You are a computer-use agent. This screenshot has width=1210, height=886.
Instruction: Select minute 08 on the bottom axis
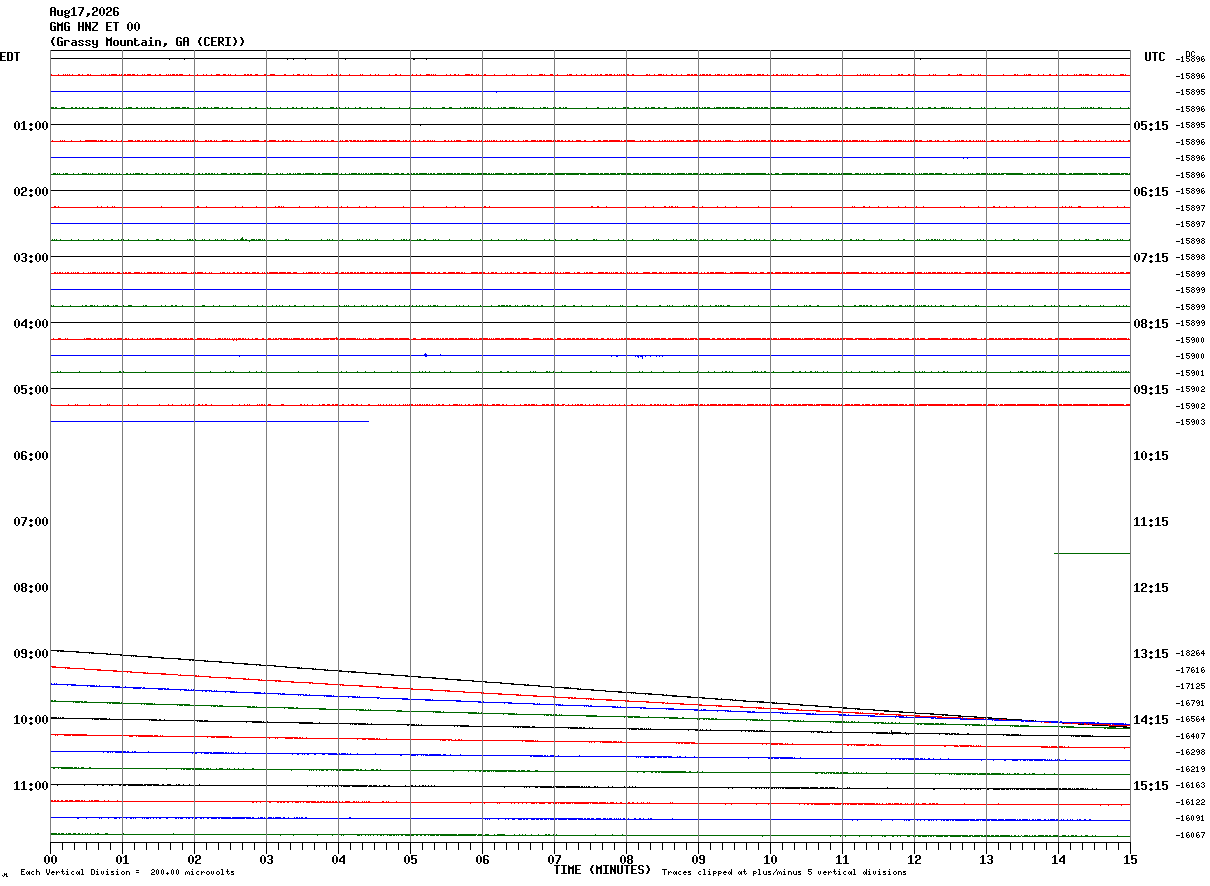pos(626,859)
